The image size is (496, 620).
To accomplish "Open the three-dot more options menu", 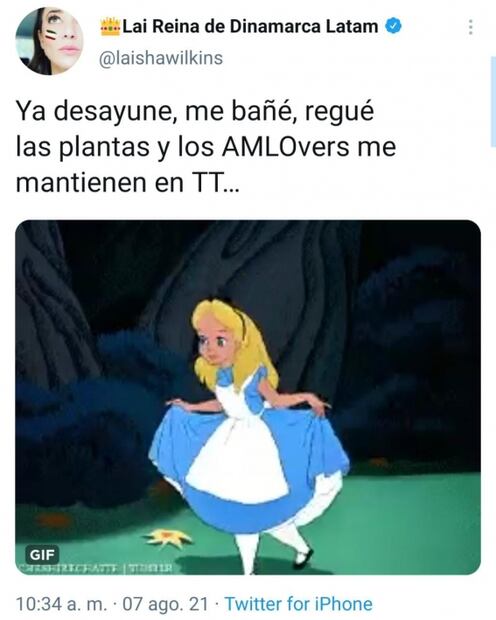I will (470, 27).
